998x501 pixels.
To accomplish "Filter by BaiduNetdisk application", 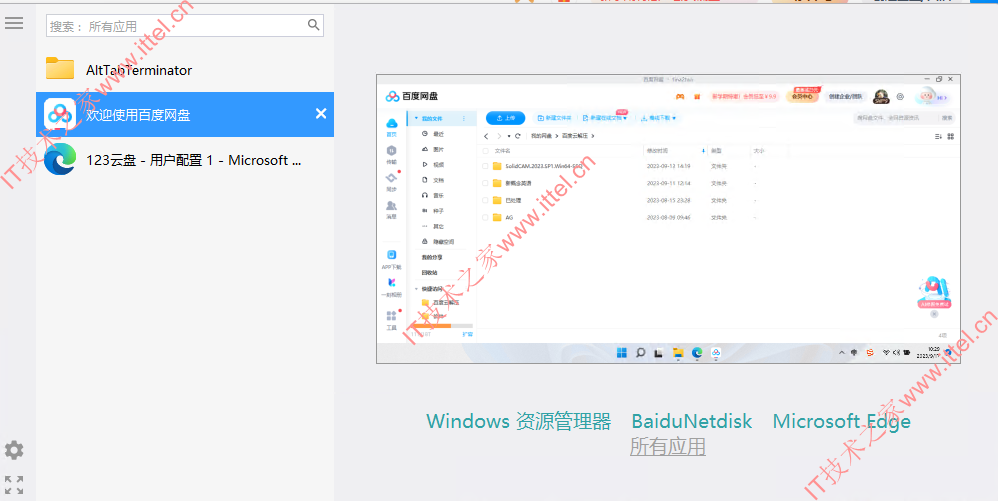I will click(x=691, y=421).
